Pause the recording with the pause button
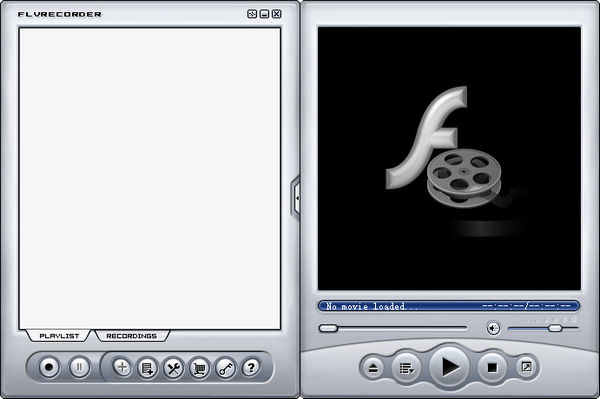600x399 pixels. 79,367
